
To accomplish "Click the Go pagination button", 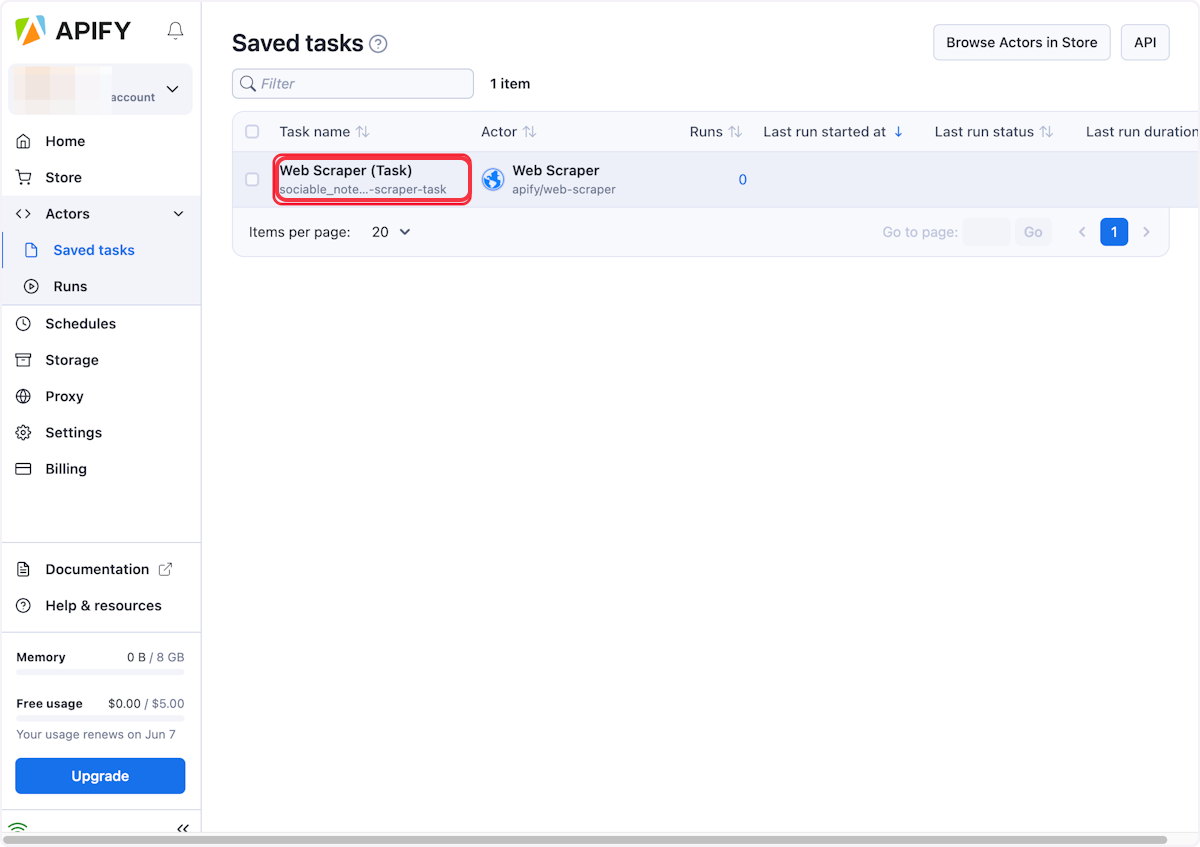I will [1033, 232].
